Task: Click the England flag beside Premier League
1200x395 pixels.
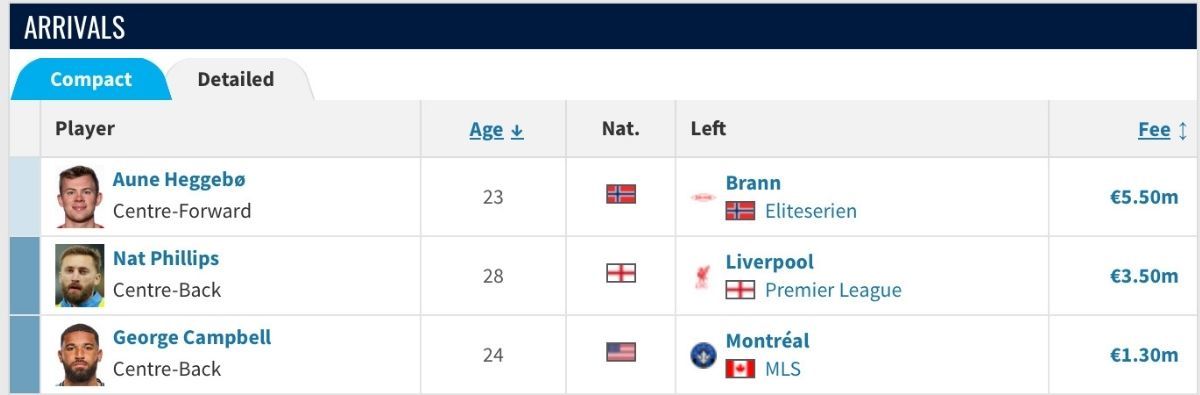Action: pos(740,290)
